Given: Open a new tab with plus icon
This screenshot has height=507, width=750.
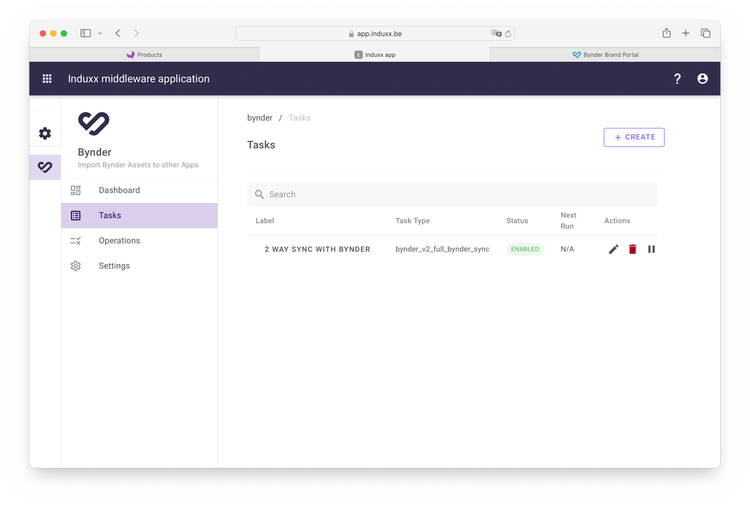Looking at the screenshot, I should (685, 33).
